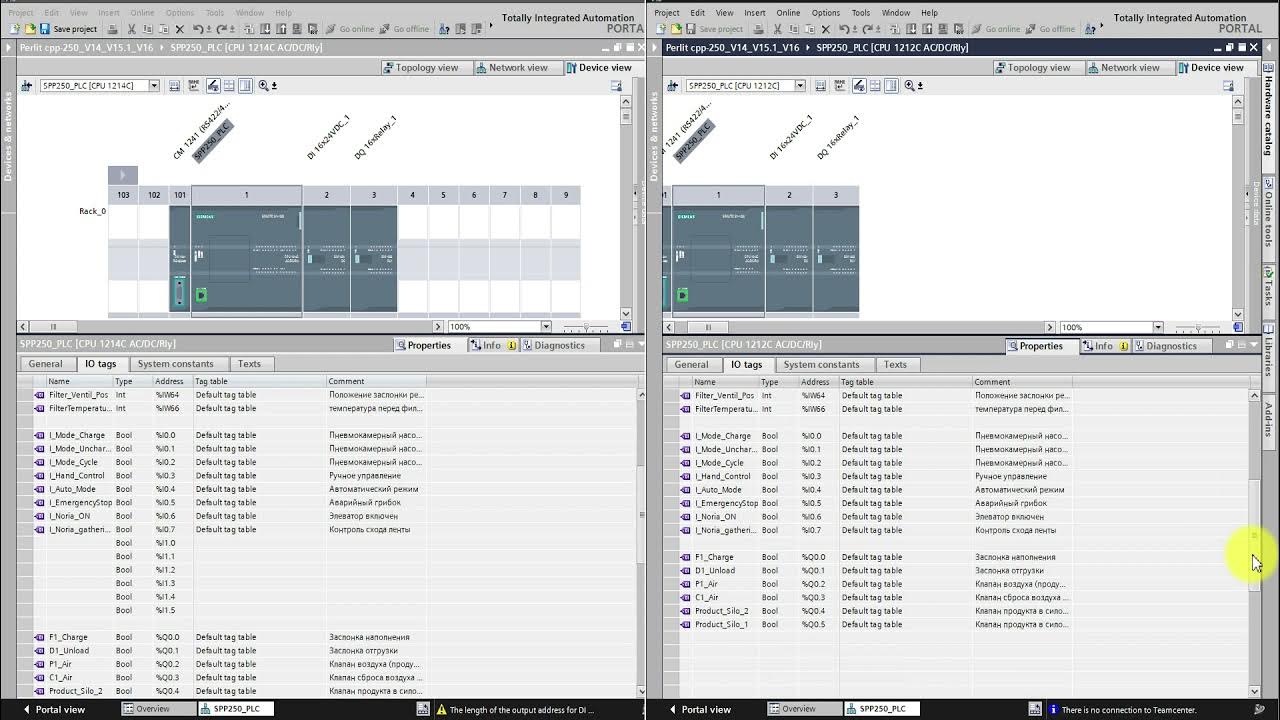Click the delete X icon in right window toolbar
Viewport: 1280px width, 720px height.
[x=826, y=29]
